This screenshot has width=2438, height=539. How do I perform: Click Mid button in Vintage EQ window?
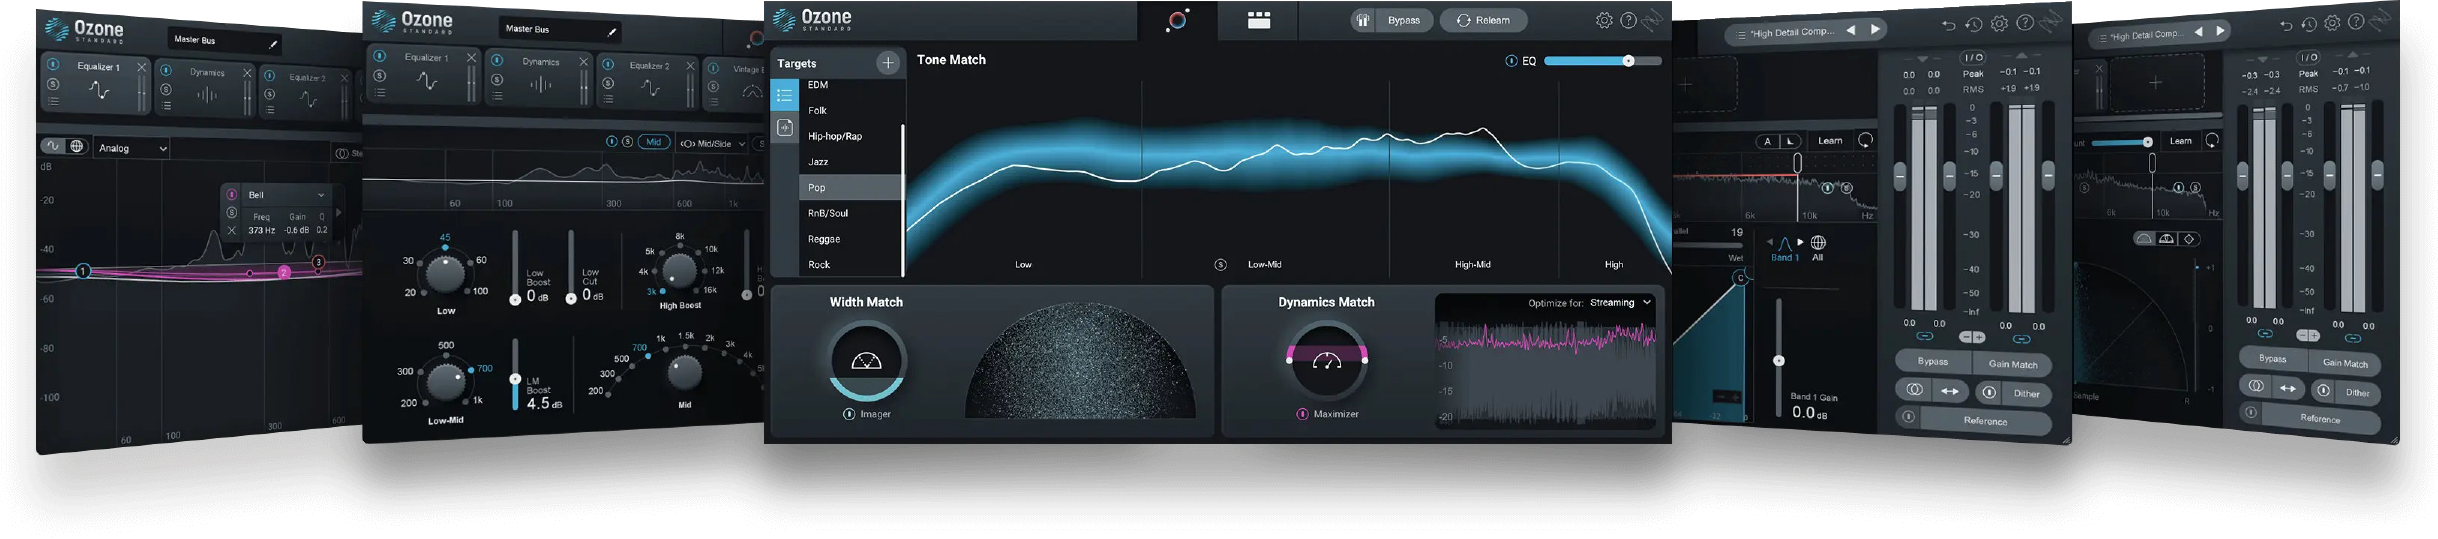(x=653, y=142)
